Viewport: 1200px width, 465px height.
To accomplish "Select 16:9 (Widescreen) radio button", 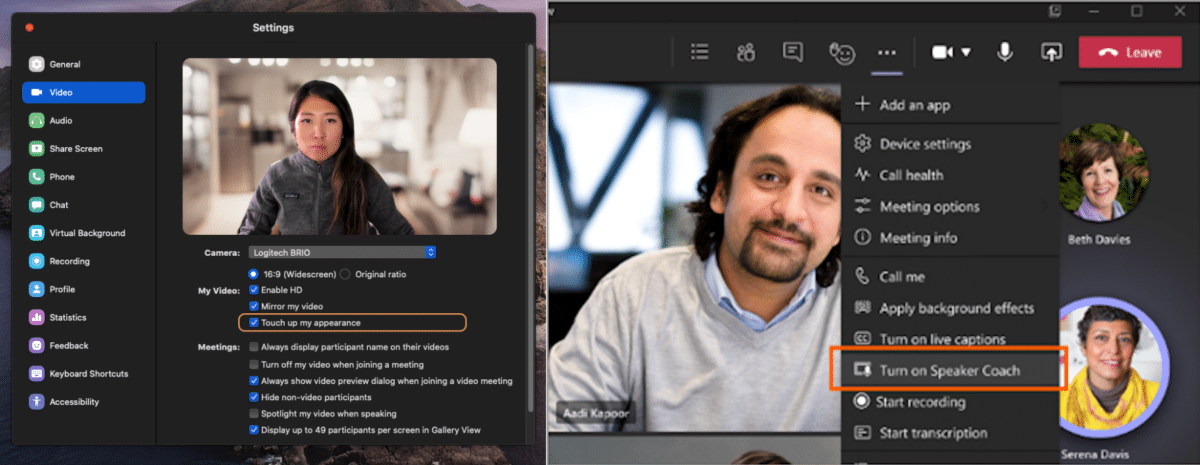I will (253, 273).
